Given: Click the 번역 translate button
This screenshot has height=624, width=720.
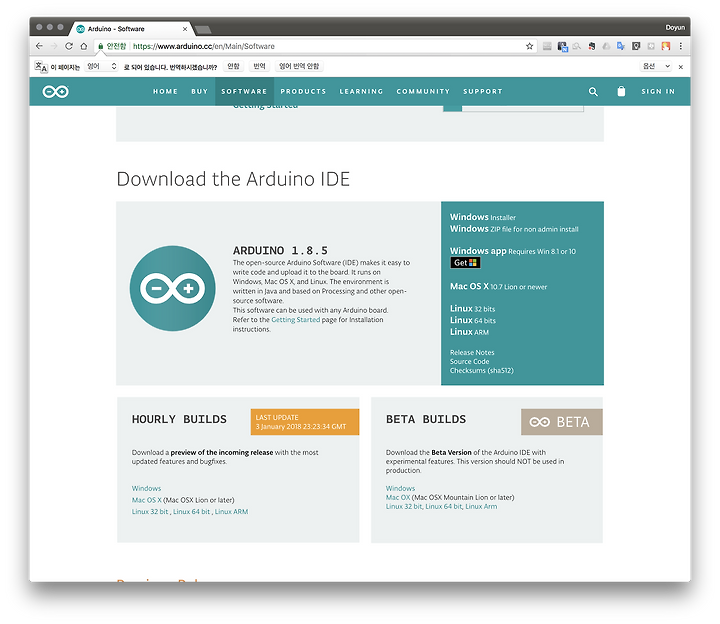Looking at the screenshot, I should tap(259, 67).
